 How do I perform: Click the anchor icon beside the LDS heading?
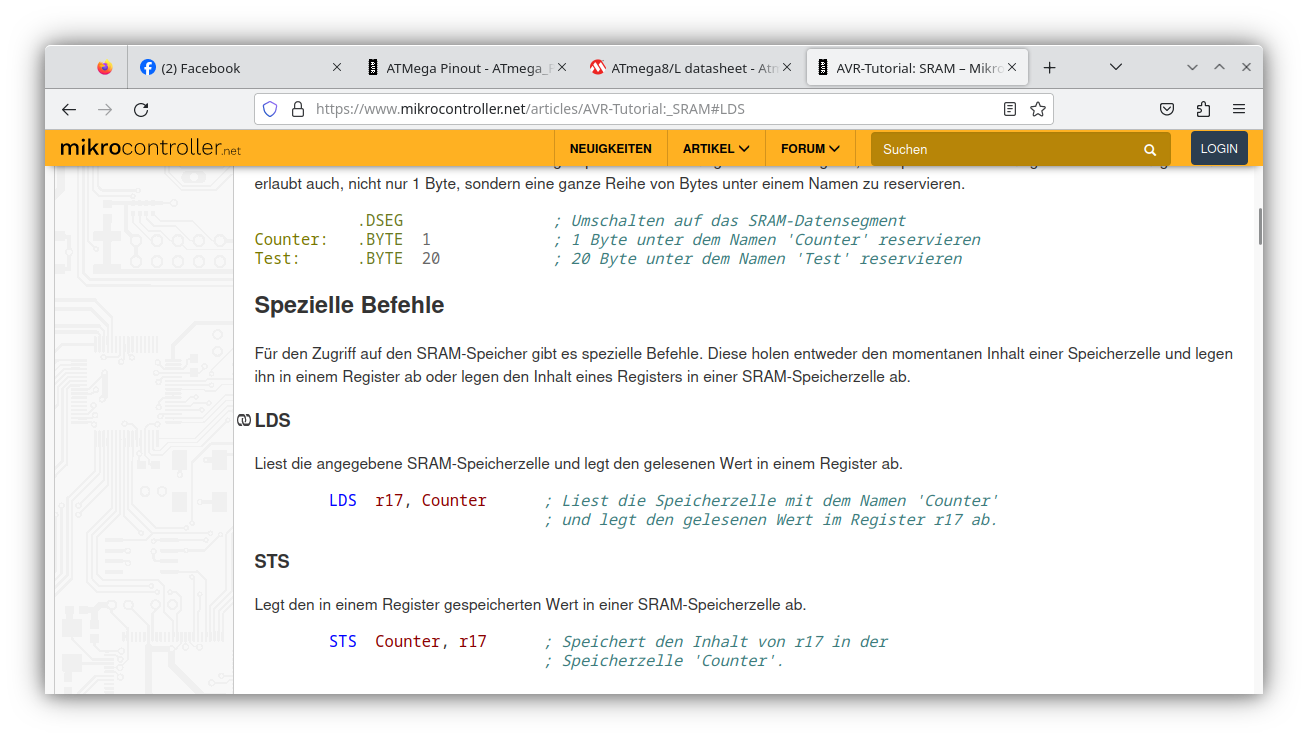242,420
